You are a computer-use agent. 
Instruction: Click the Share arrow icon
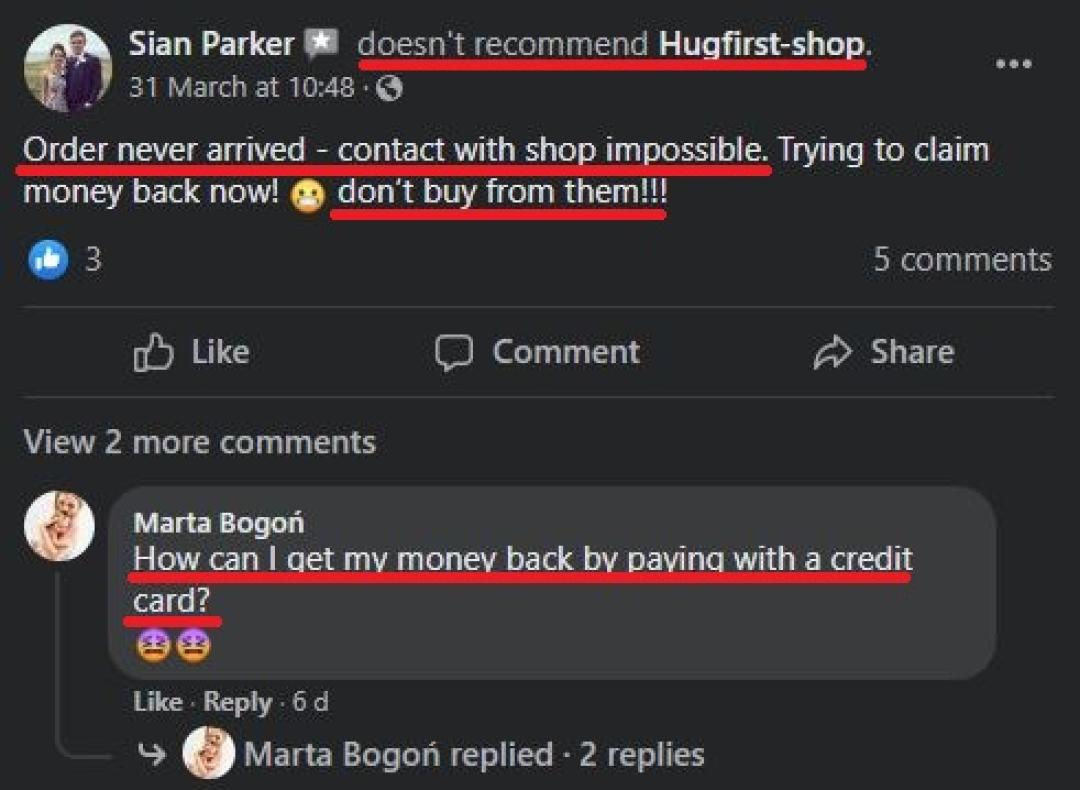pos(833,352)
